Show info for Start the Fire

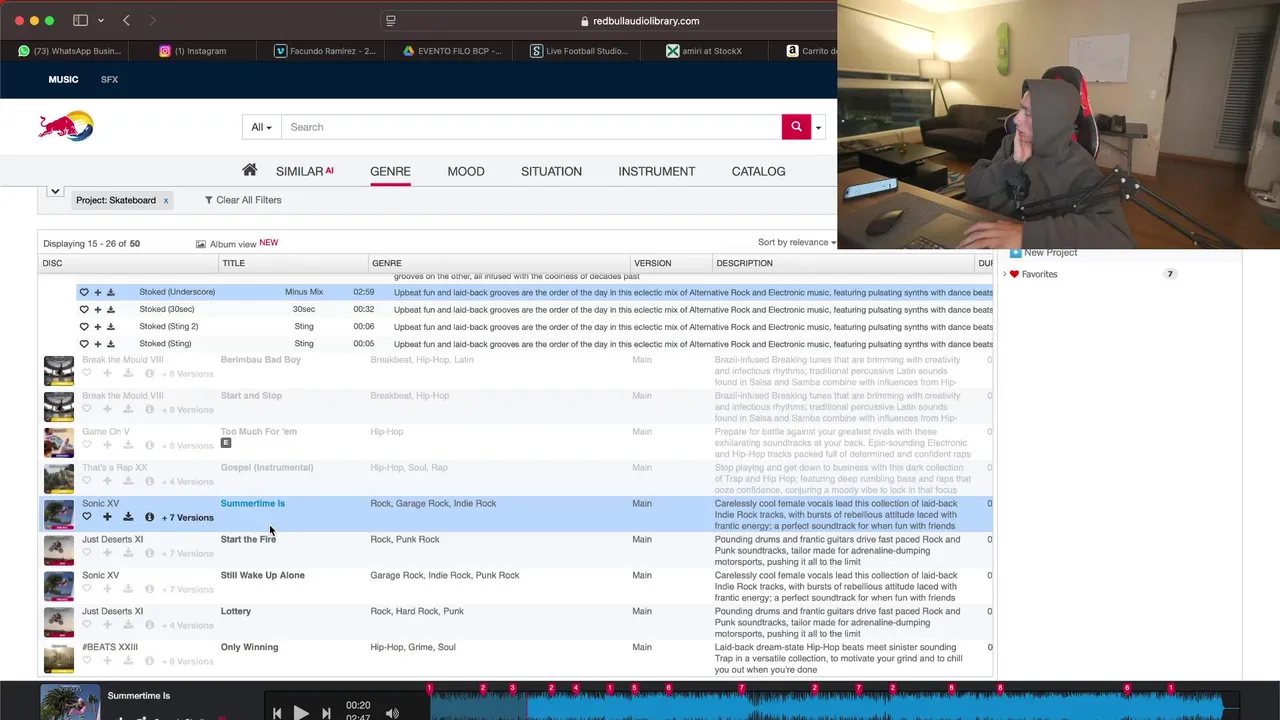pos(149,553)
